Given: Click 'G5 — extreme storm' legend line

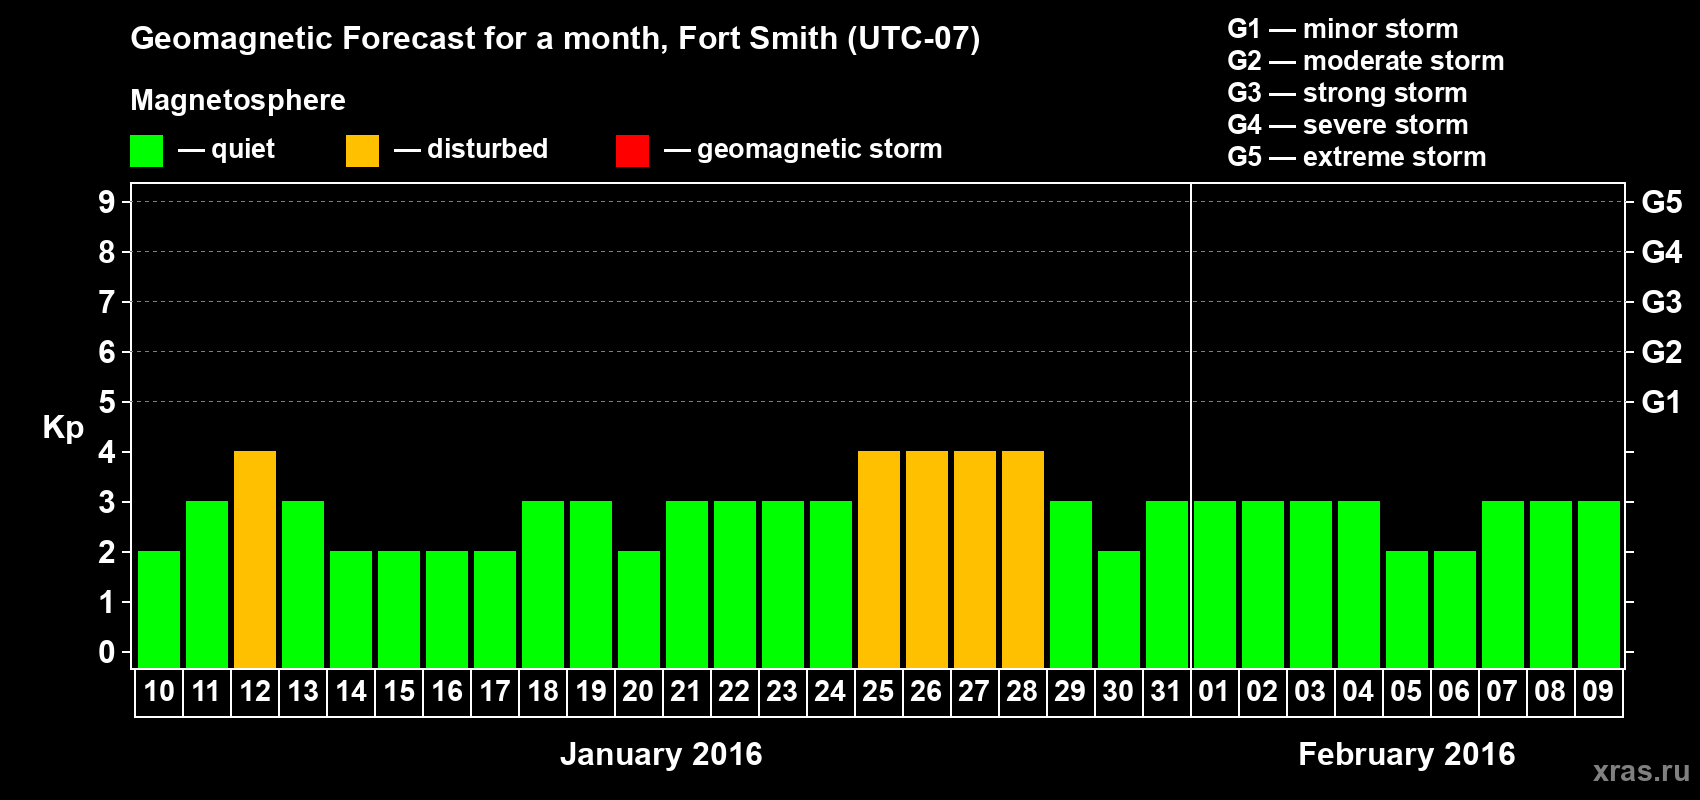Looking at the screenshot, I should point(1357,157).
